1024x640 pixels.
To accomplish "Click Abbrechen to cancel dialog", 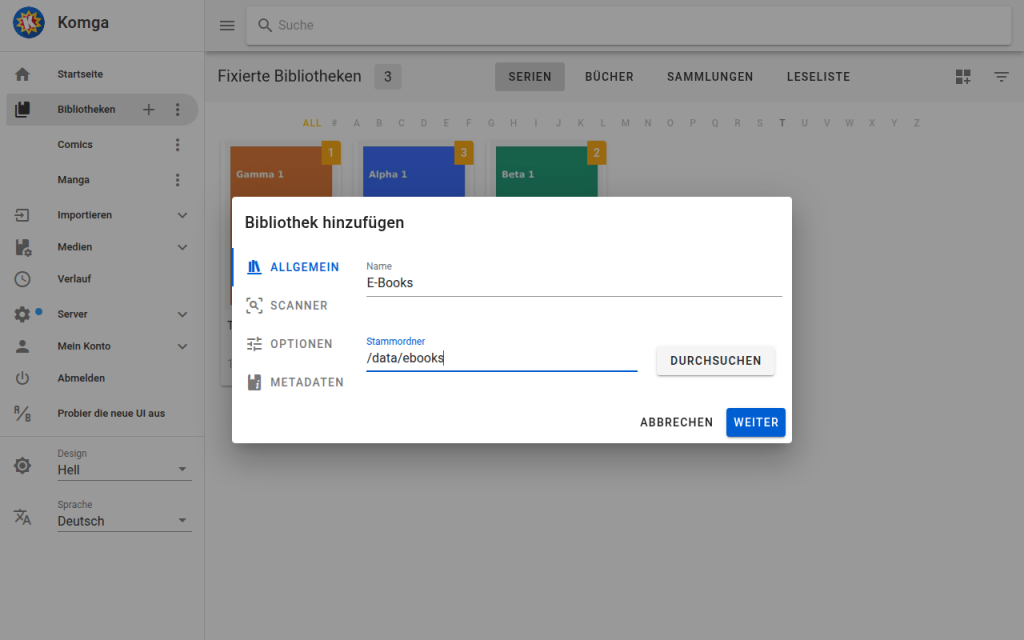I will (x=677, y=423).
